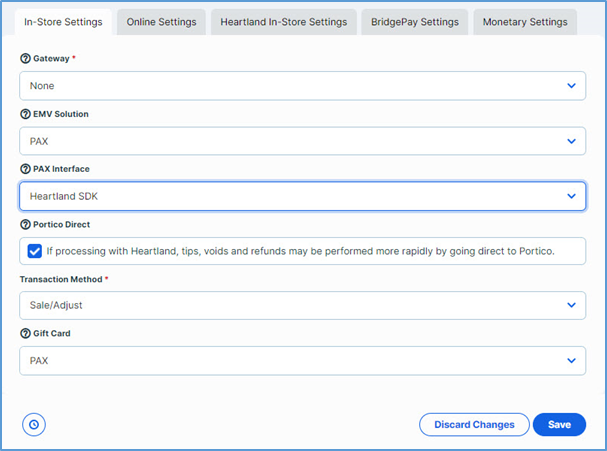Switch to the Online Settings tab
Screen dimensions: 607x451
coord(161,22)
